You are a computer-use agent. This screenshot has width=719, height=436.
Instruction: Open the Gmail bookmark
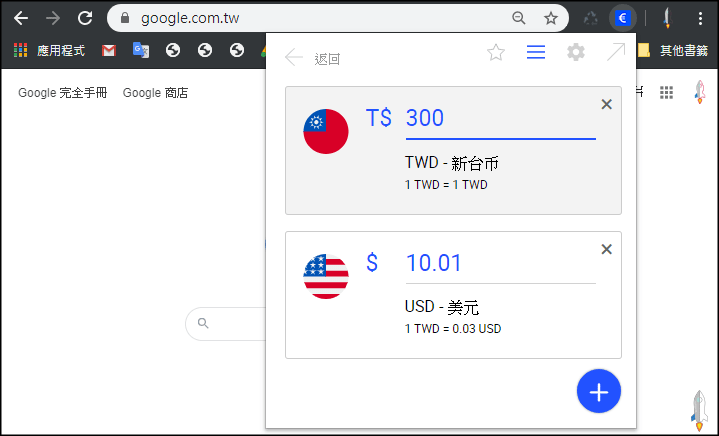(109, 50)
